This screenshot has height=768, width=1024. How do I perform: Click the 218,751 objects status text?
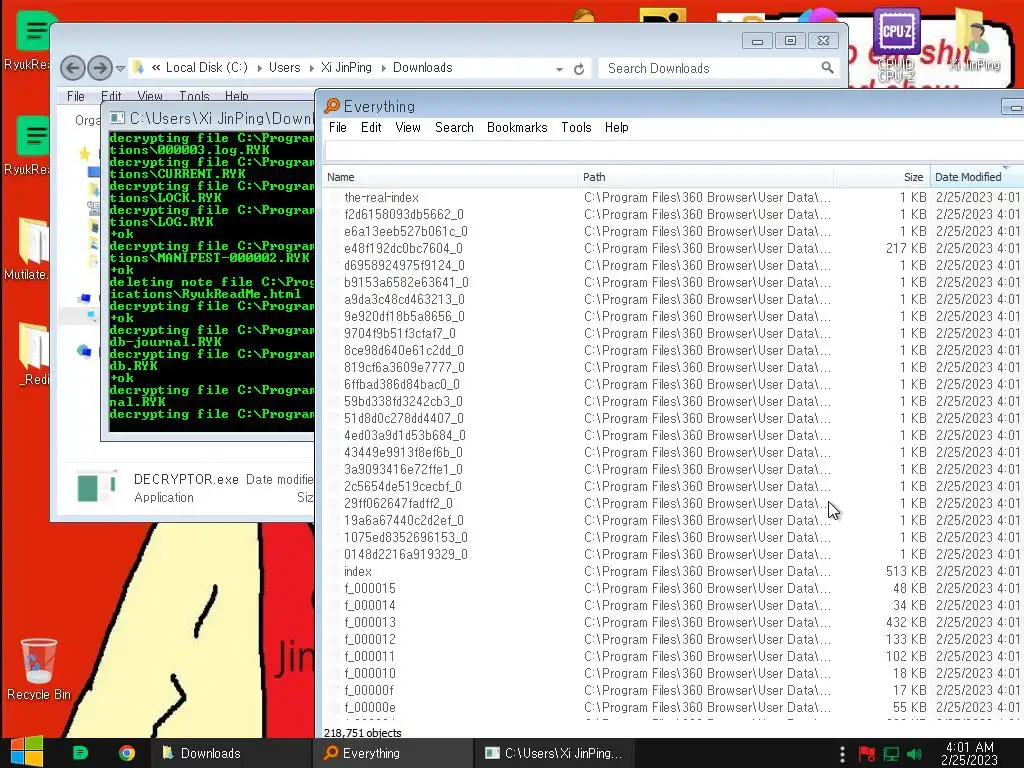[x=362, y=733]
